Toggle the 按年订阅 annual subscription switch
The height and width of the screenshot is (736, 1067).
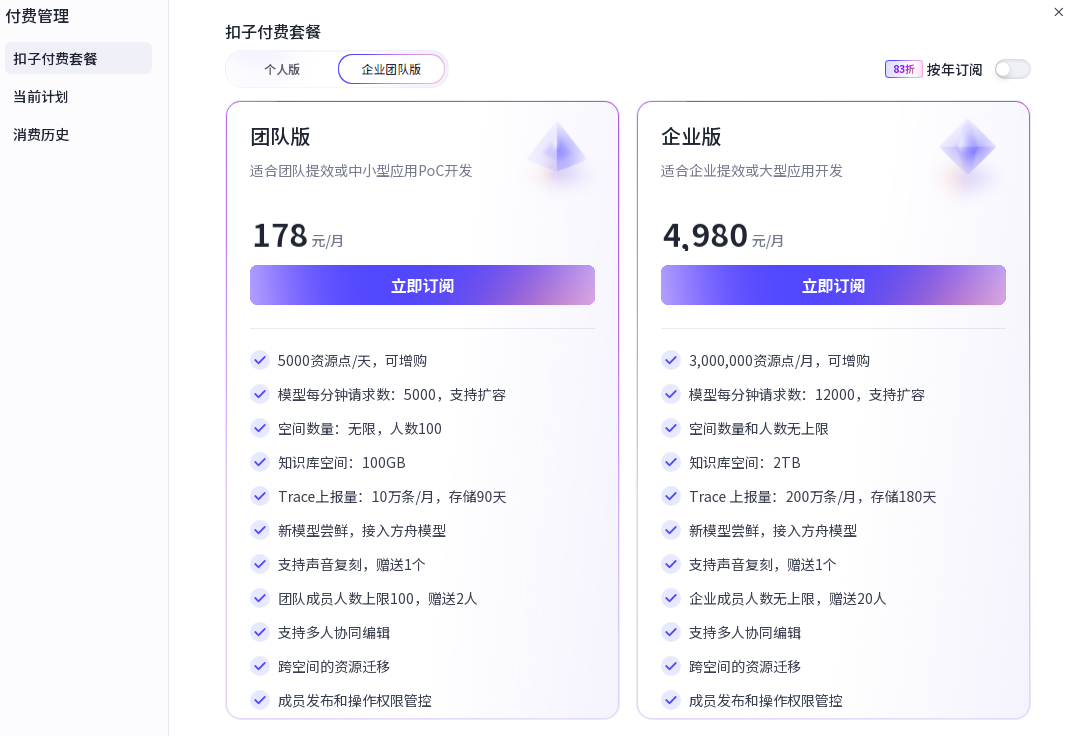pyautogui.click(x=1012, y=69)
